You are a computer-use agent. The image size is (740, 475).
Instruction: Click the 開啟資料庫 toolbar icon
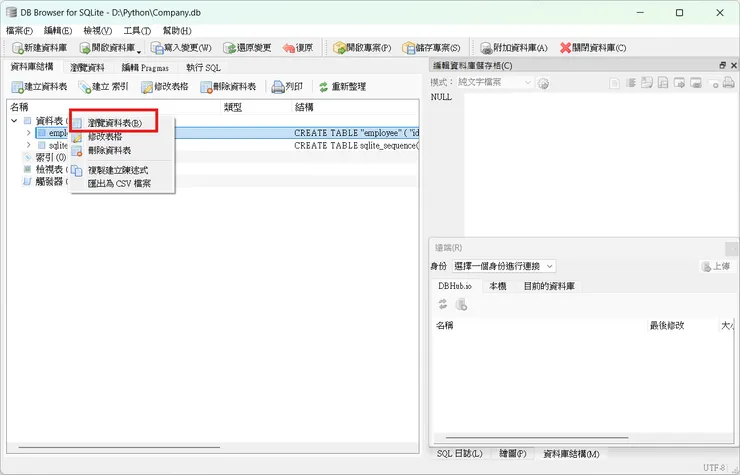[85, 48]
